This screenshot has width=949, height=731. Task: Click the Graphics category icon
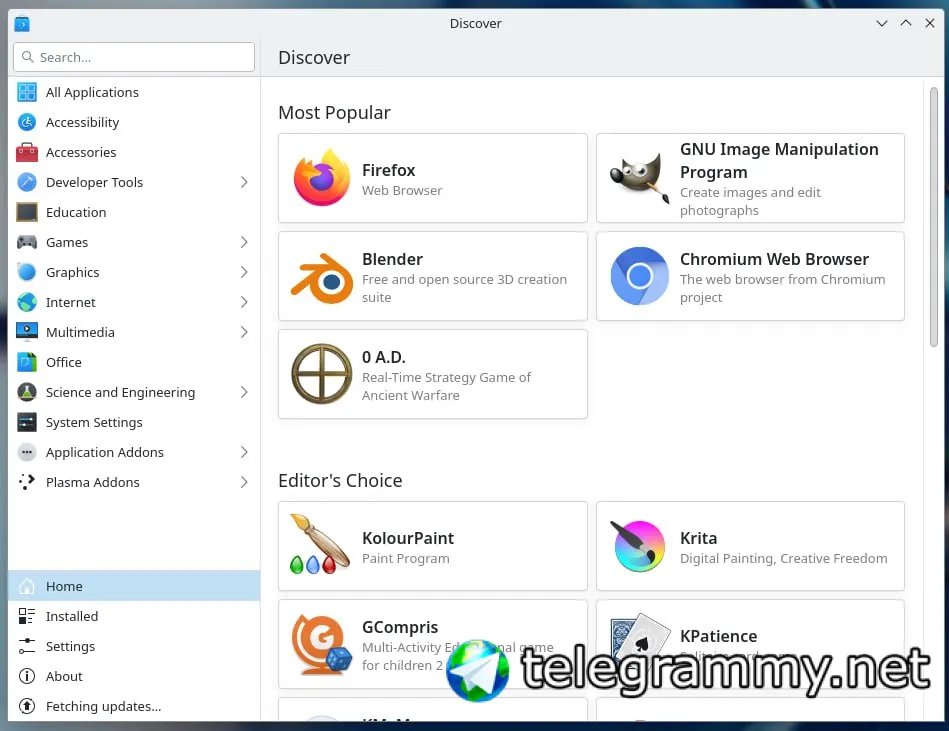[x=27, y=272]
